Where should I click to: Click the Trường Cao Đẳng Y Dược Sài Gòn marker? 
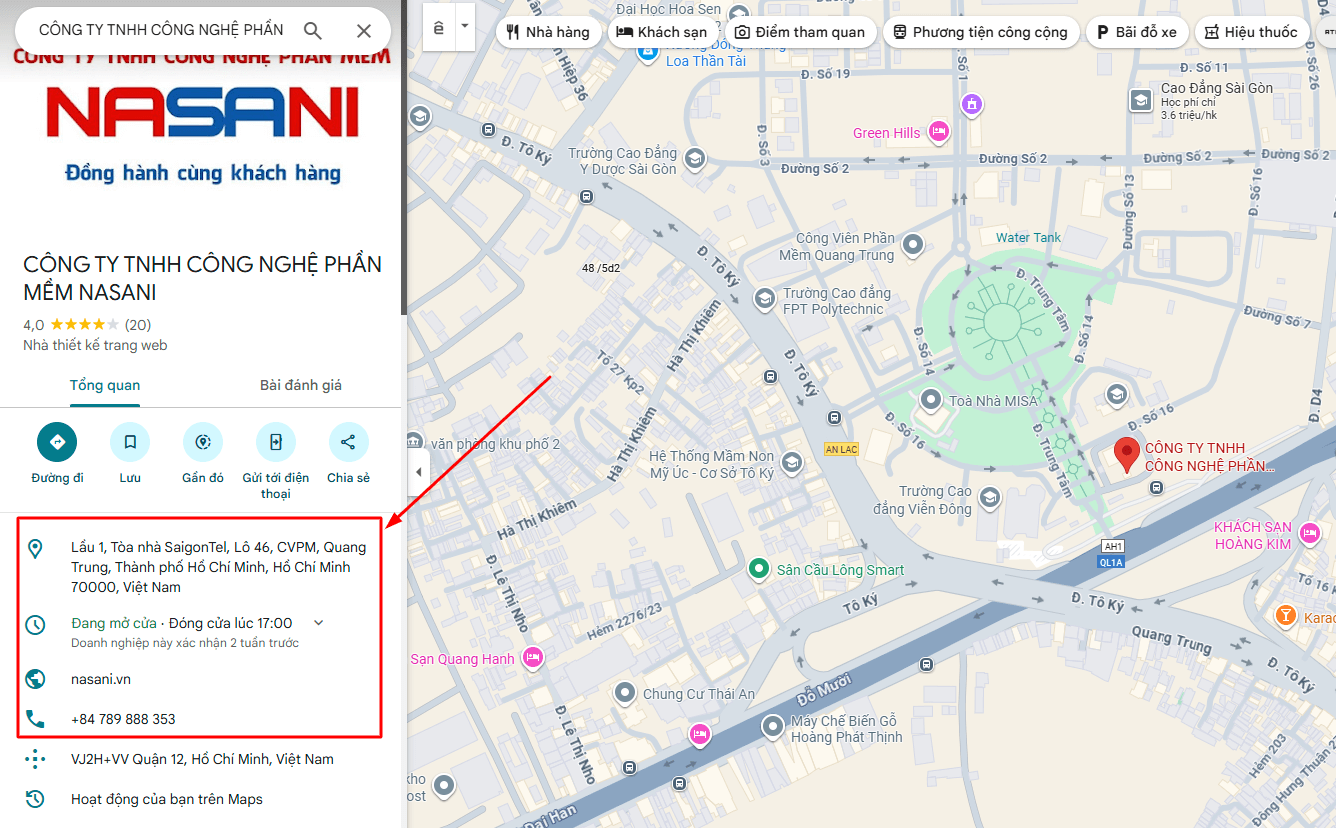click(x=694, y=159)
